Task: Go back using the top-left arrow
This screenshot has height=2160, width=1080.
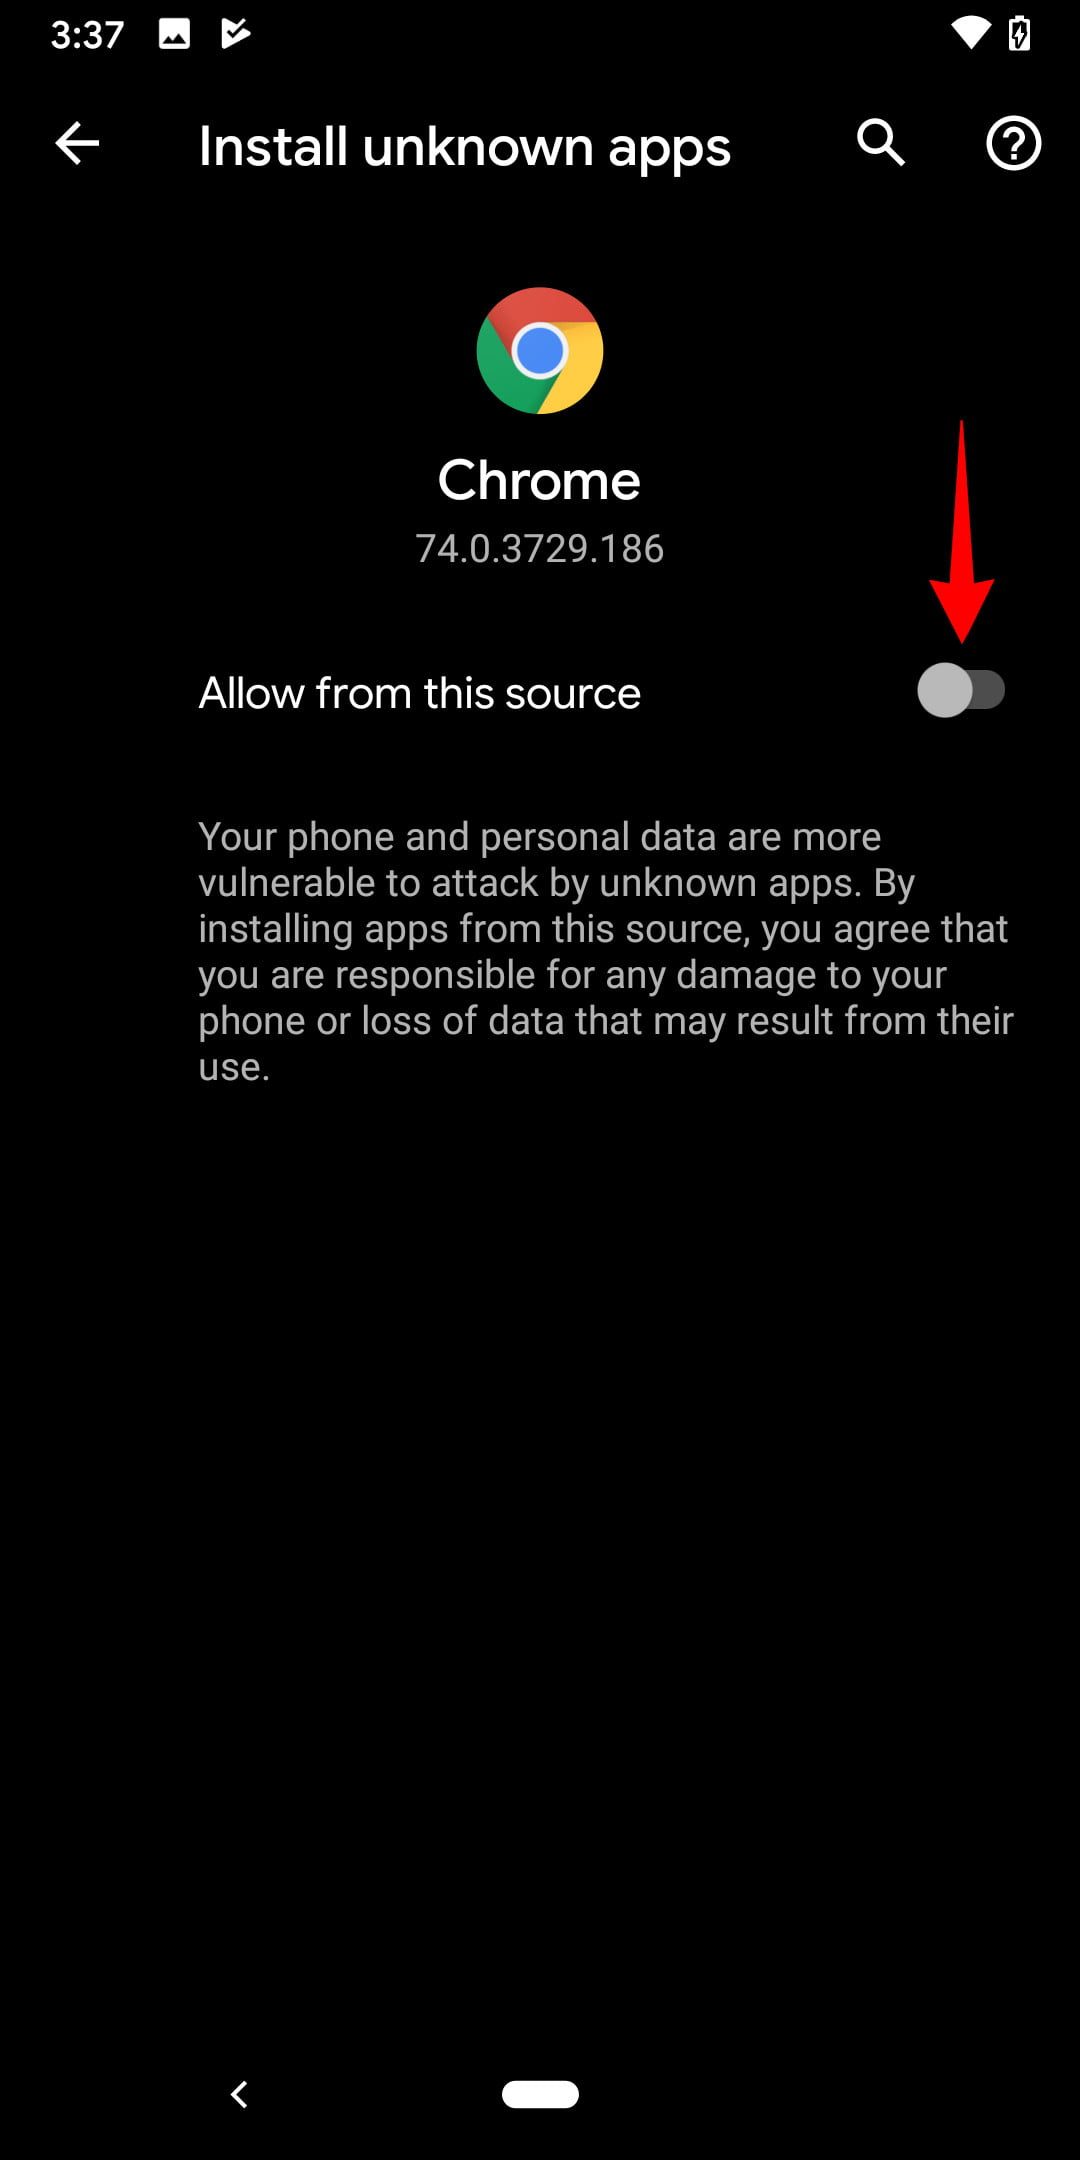Action: pos(77,144)
